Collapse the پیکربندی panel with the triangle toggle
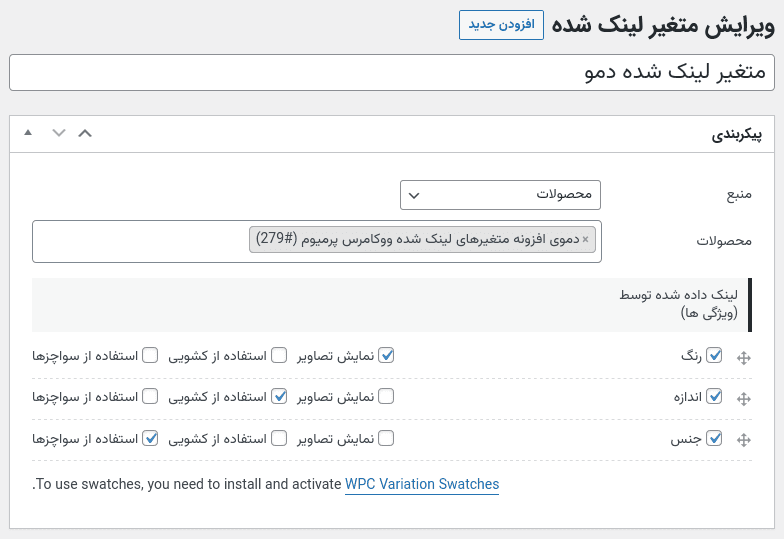Screen dimensions: 784x539 (x=28, y=133)
